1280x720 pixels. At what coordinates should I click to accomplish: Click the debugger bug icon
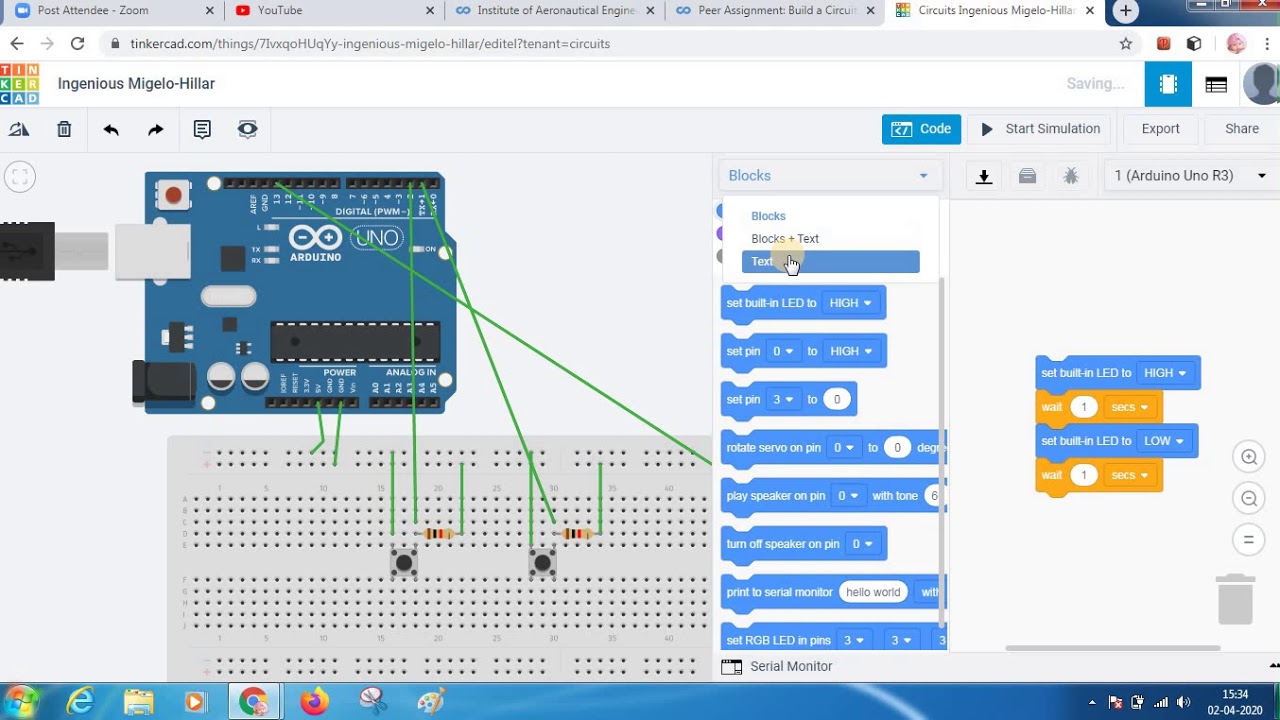[1071, 176]
